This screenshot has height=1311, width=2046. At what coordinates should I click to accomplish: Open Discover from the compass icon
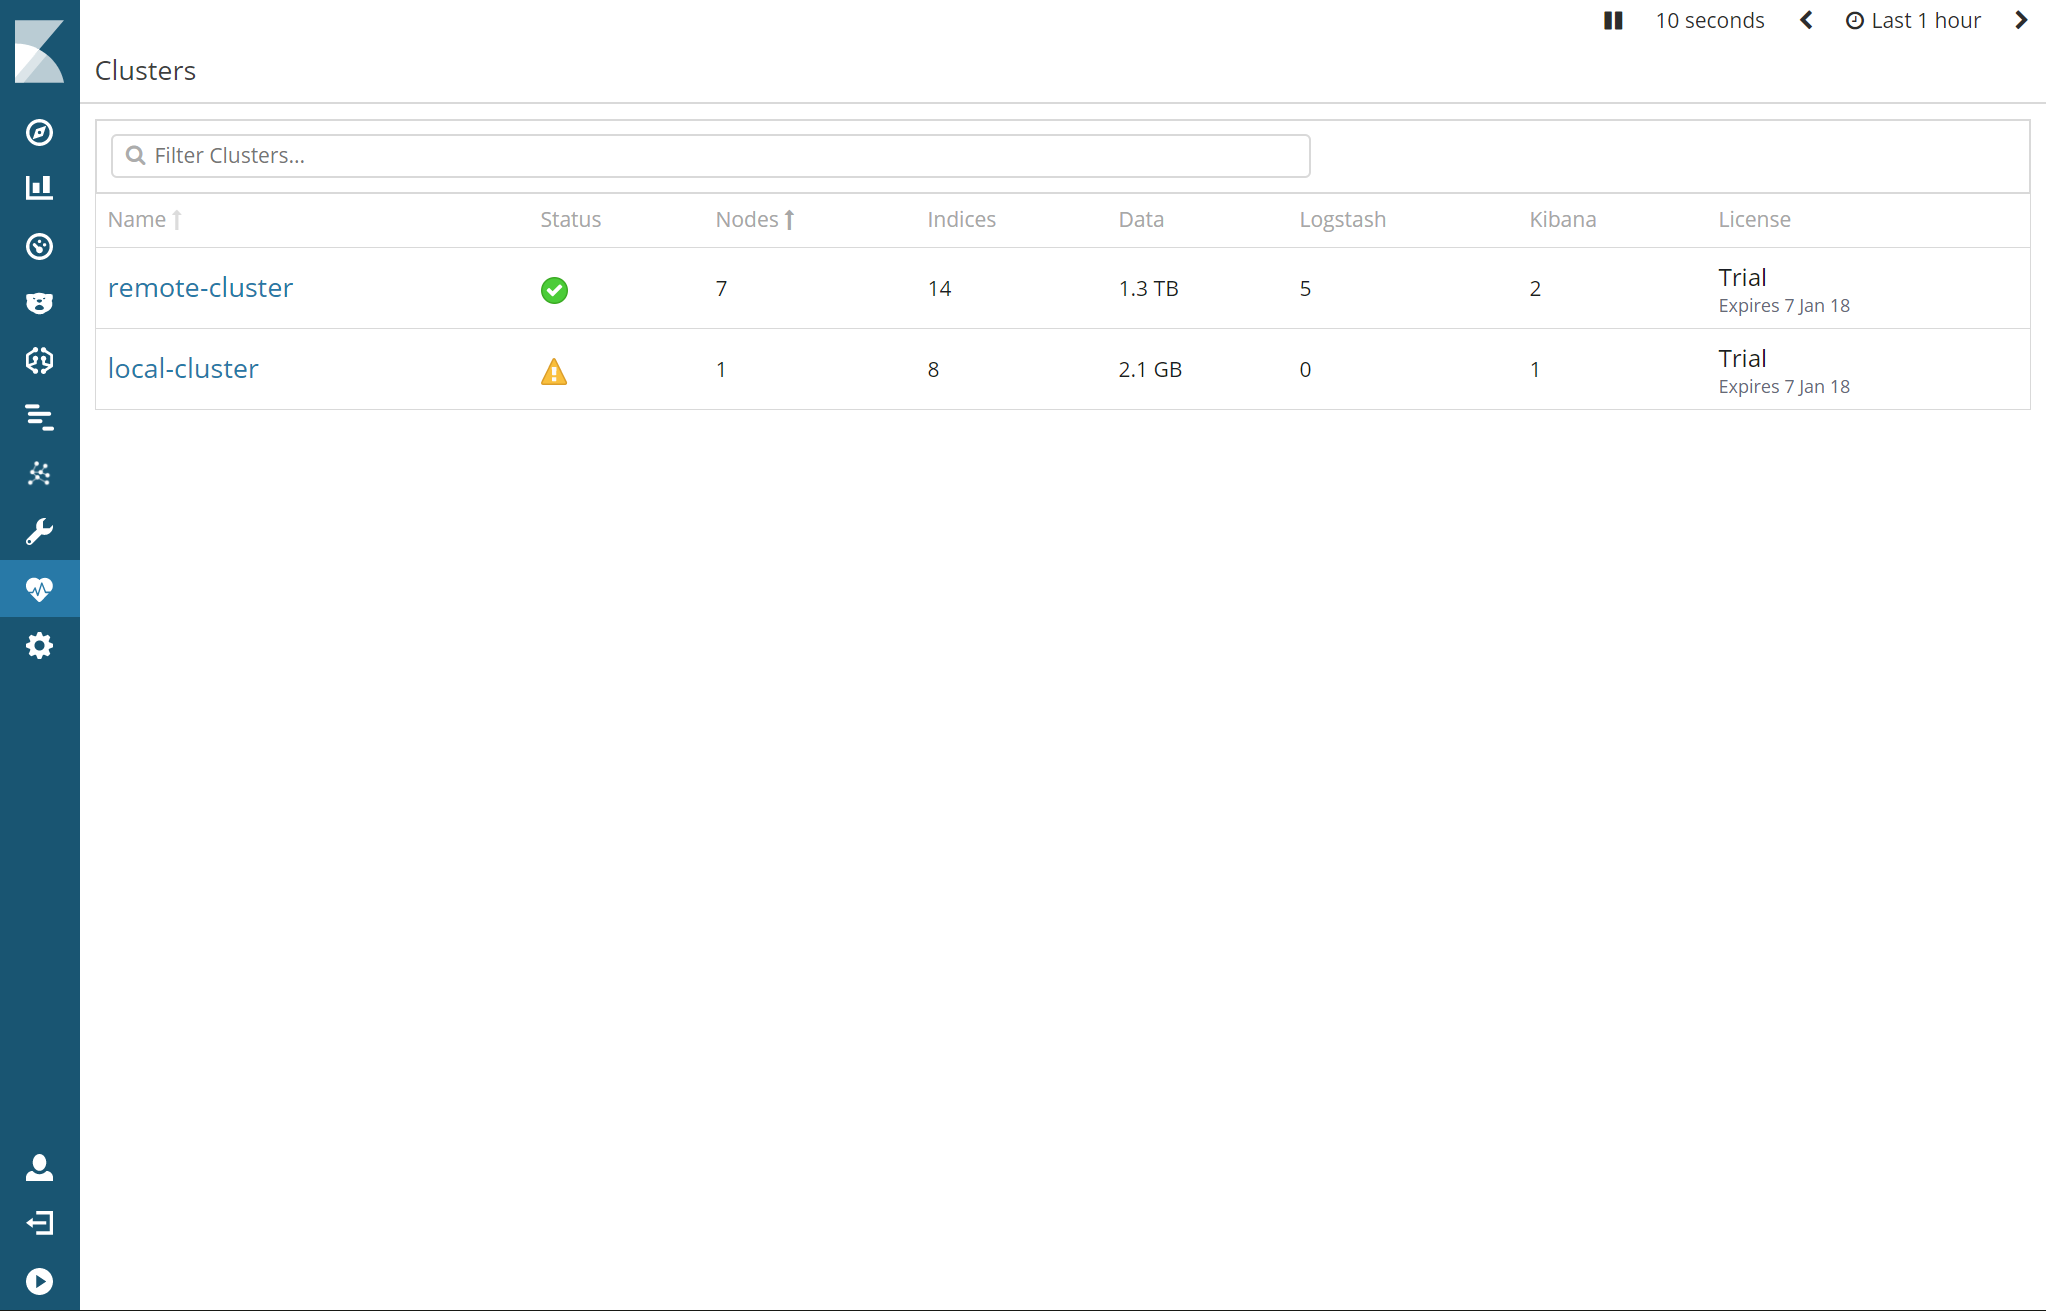(x=39, y=133)
